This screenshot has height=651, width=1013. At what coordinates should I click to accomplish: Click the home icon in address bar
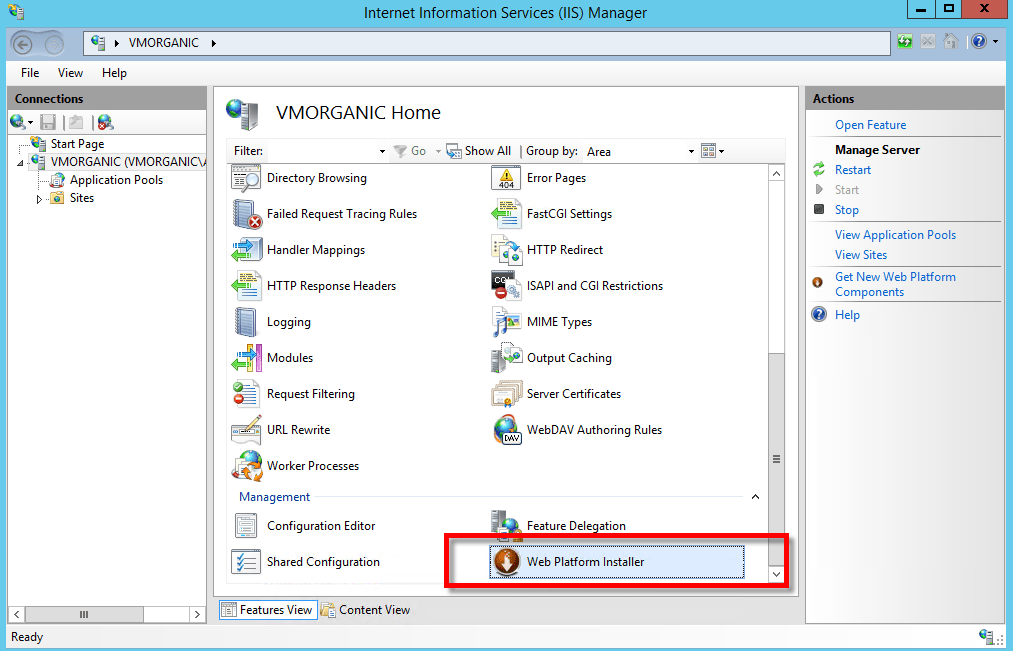[950, 42]
